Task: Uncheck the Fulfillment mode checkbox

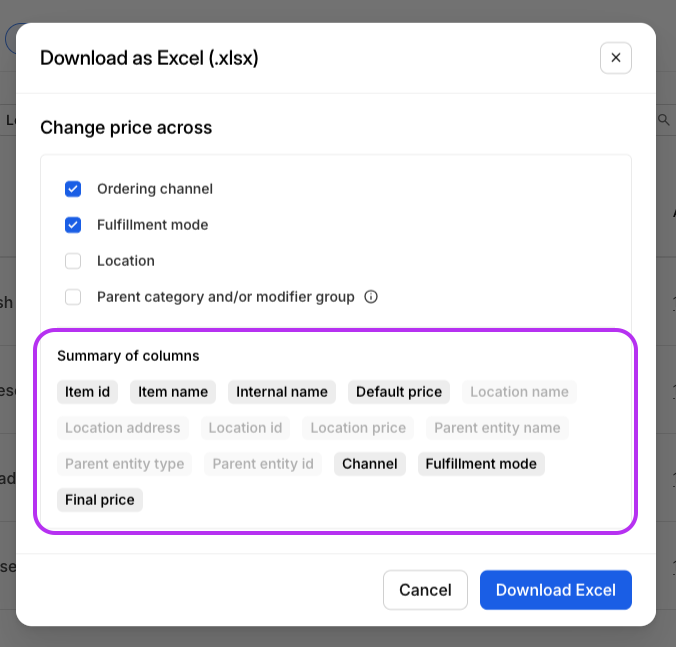Action: pyautogui.click(x=73, y=225)
